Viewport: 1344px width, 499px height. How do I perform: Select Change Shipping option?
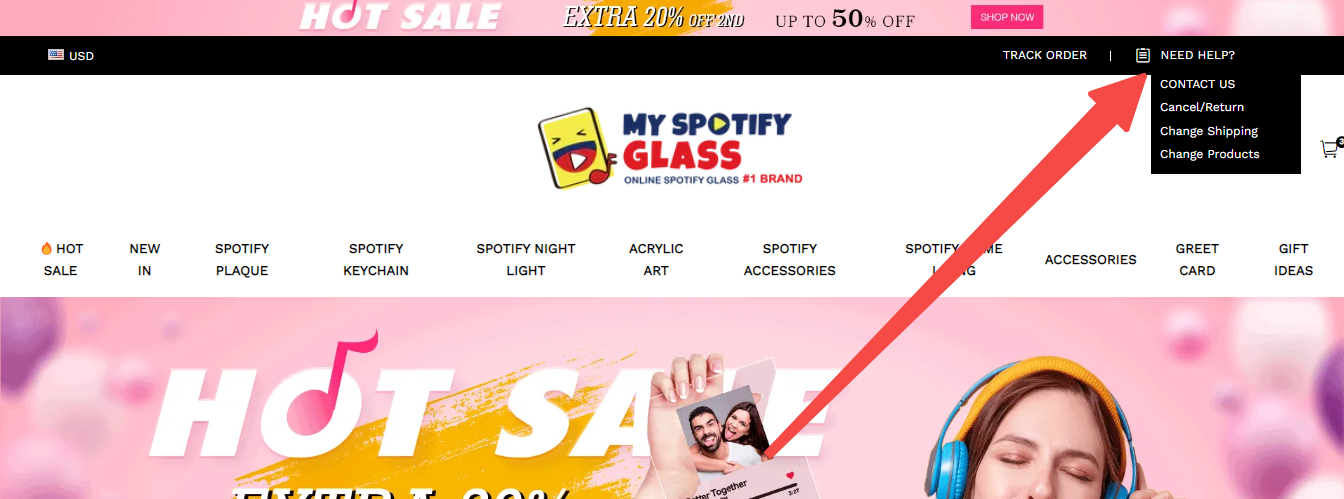click(x=1209, y=131)
